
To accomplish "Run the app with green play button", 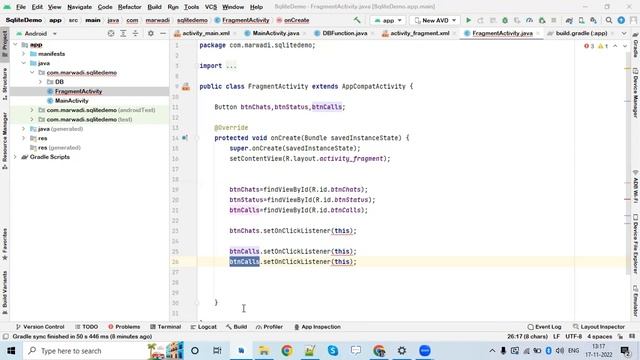I will click(469, 20).
